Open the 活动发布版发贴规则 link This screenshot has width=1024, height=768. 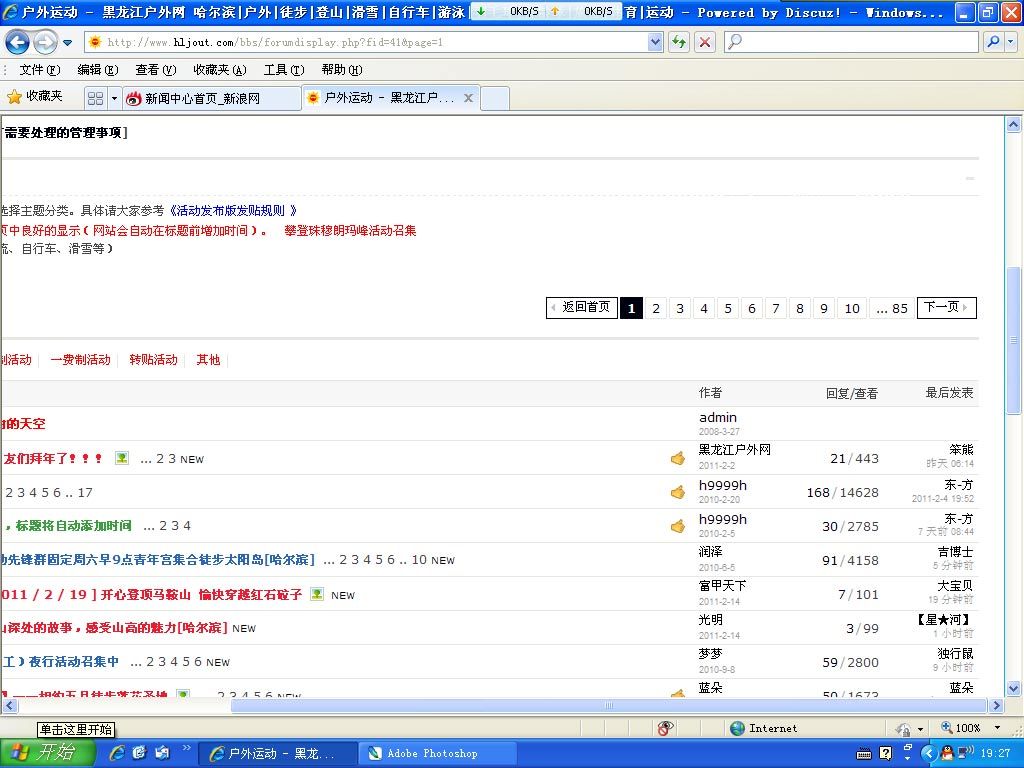232,211
